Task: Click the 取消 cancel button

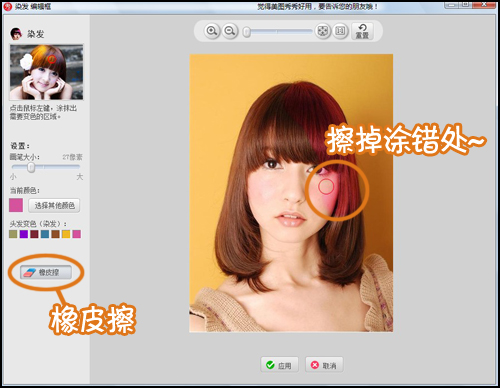Action: [x=324, y=365]
